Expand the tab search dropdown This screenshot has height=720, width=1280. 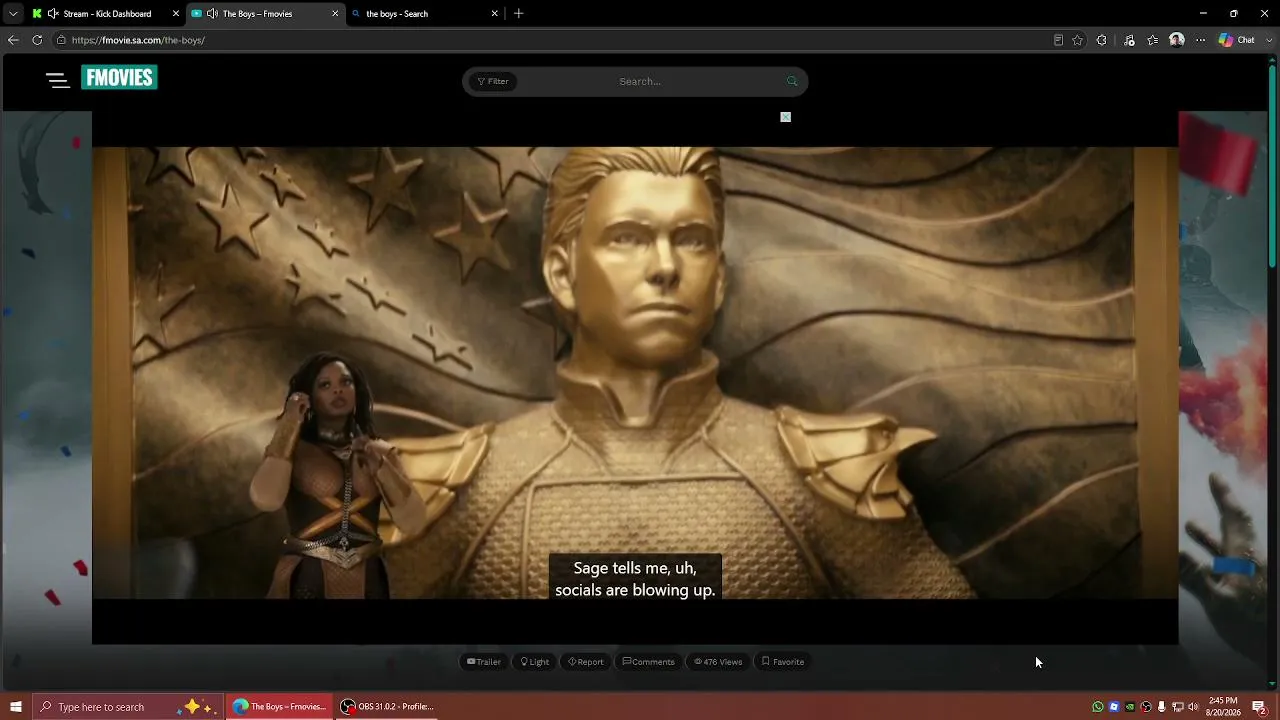tap(13, 14)
